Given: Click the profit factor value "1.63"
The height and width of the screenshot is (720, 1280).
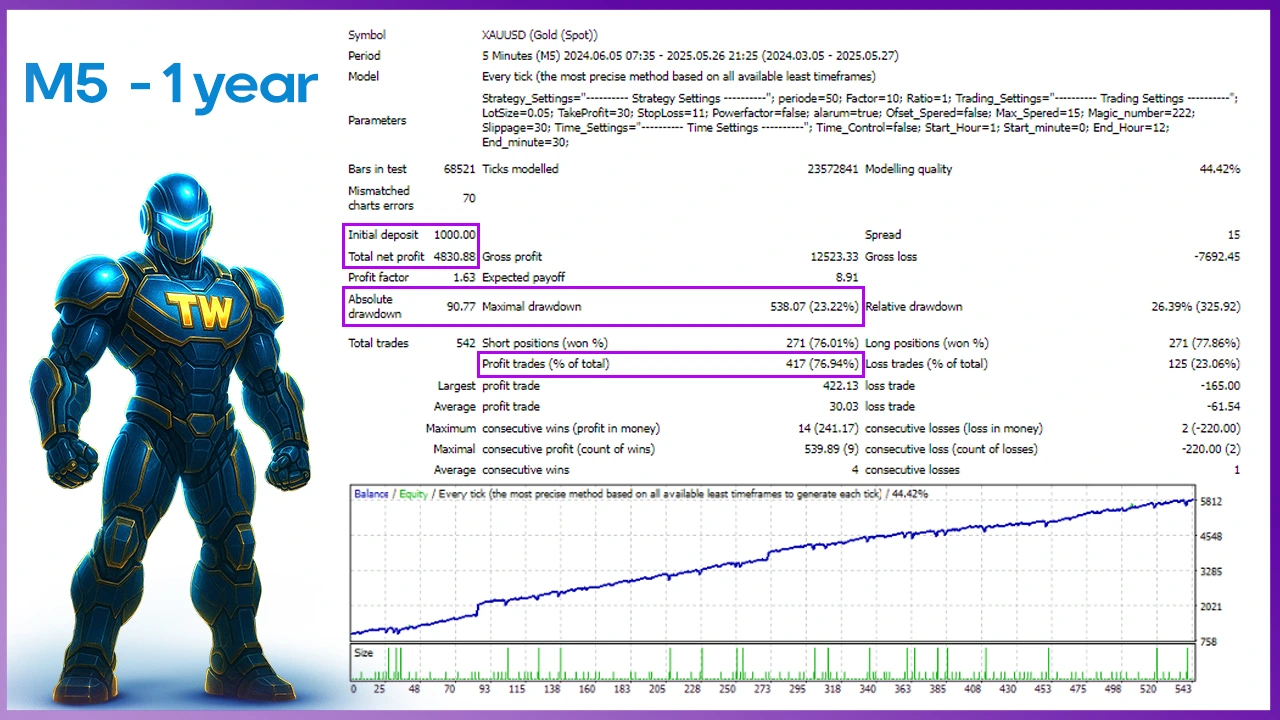Looking at the screenshot, I should [464, 277].
